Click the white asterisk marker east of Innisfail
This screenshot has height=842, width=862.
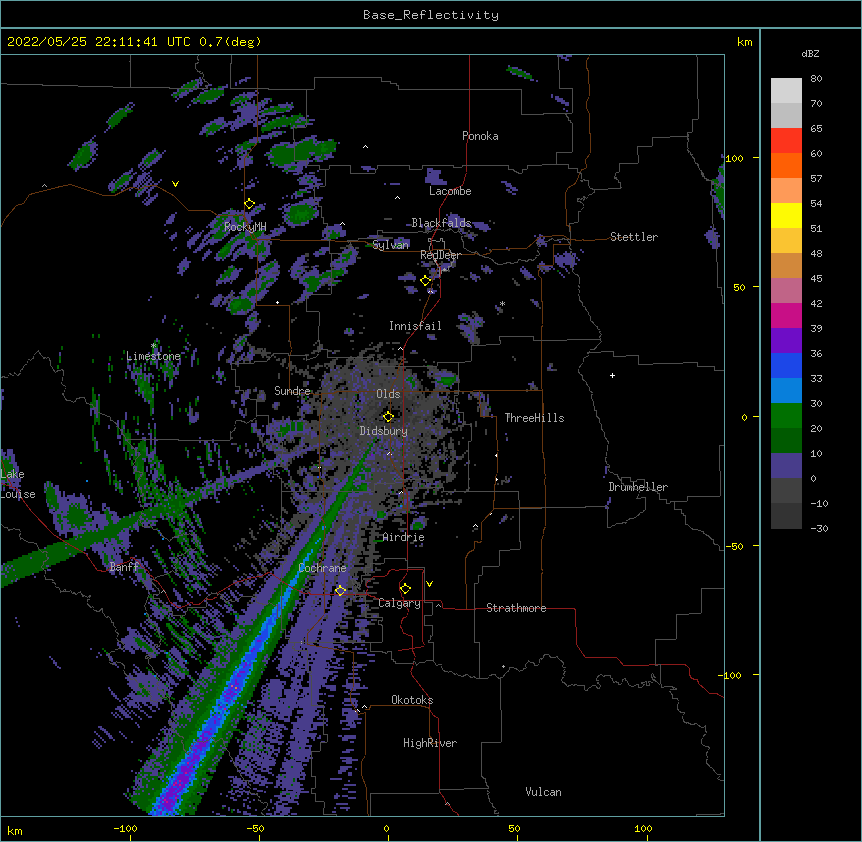coord(502,304)
